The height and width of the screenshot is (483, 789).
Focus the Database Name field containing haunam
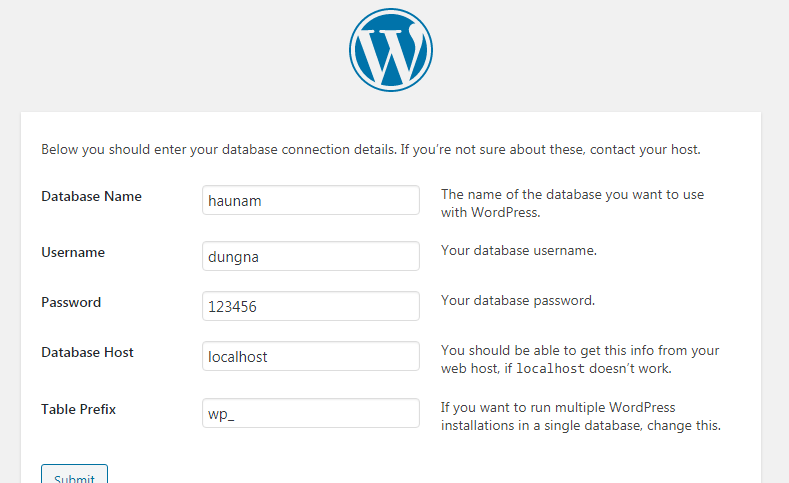pos(311,200)
